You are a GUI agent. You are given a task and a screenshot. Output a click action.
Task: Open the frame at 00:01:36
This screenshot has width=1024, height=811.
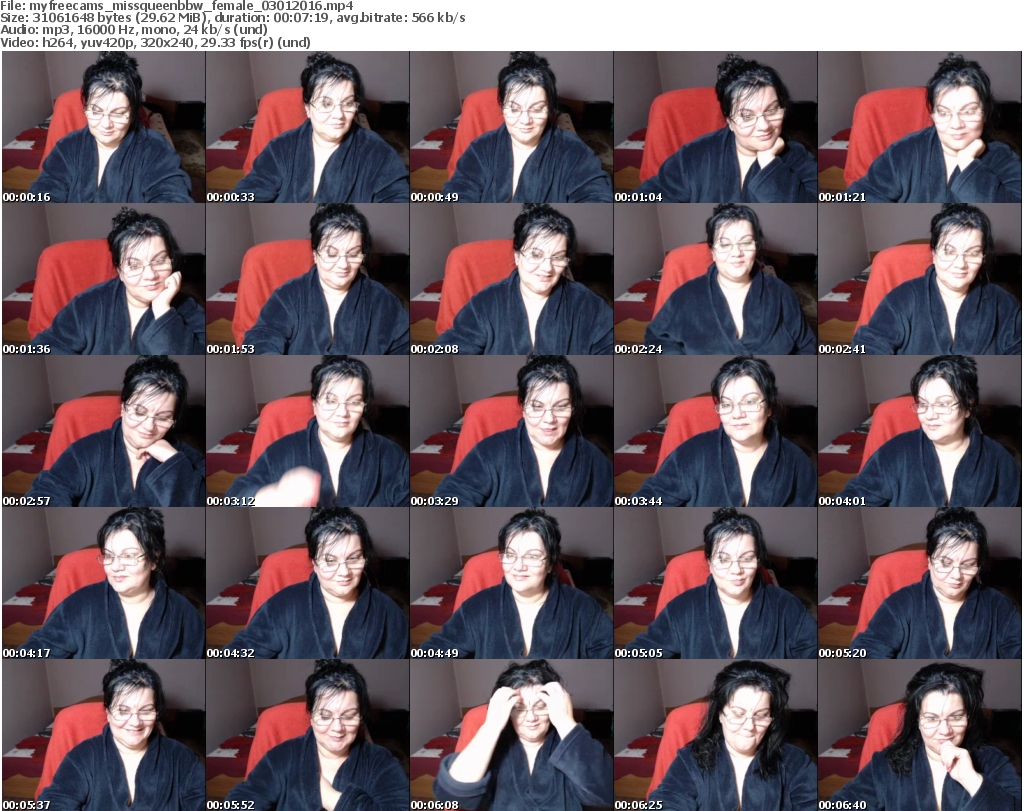(104, 279)
